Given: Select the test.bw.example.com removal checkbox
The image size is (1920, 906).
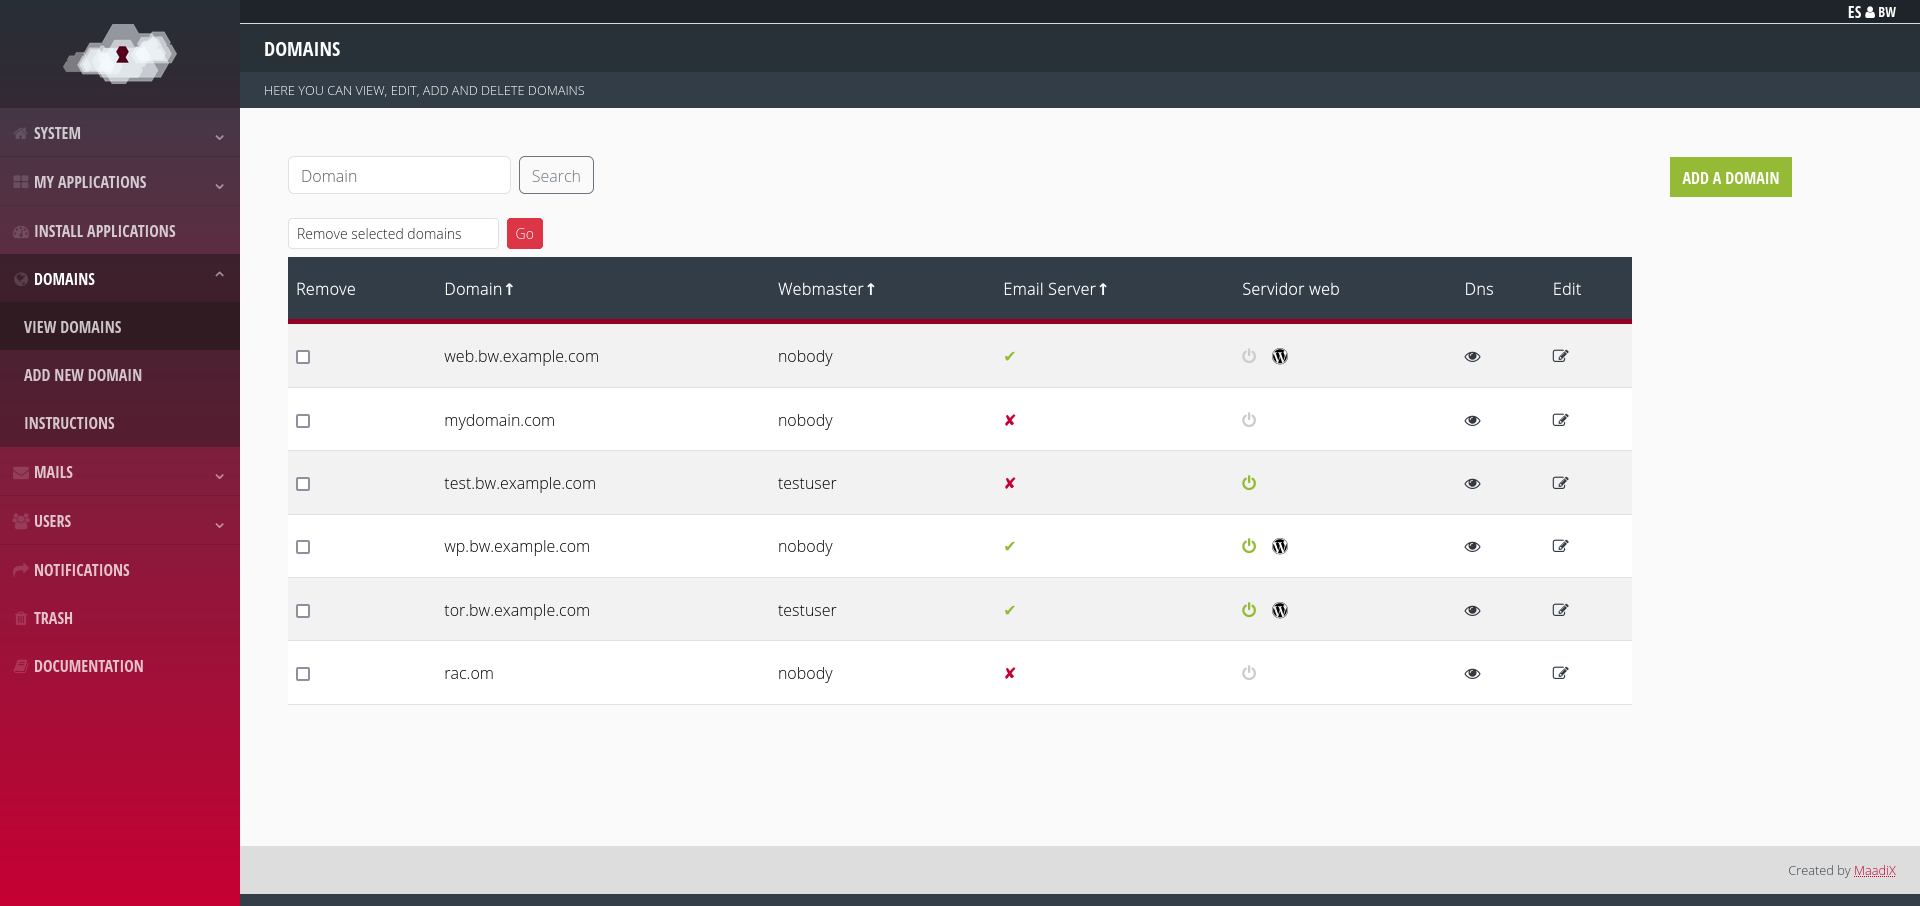Looking at the screenshot, I should click(303, 484).
